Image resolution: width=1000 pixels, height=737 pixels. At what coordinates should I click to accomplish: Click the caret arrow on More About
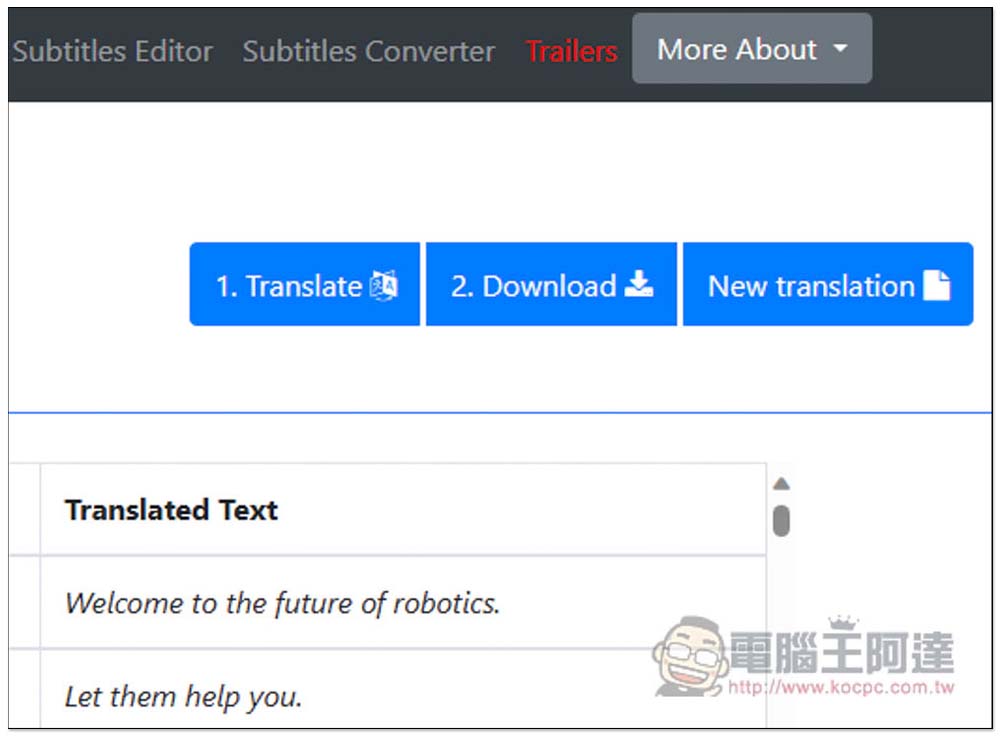(840, 49)
